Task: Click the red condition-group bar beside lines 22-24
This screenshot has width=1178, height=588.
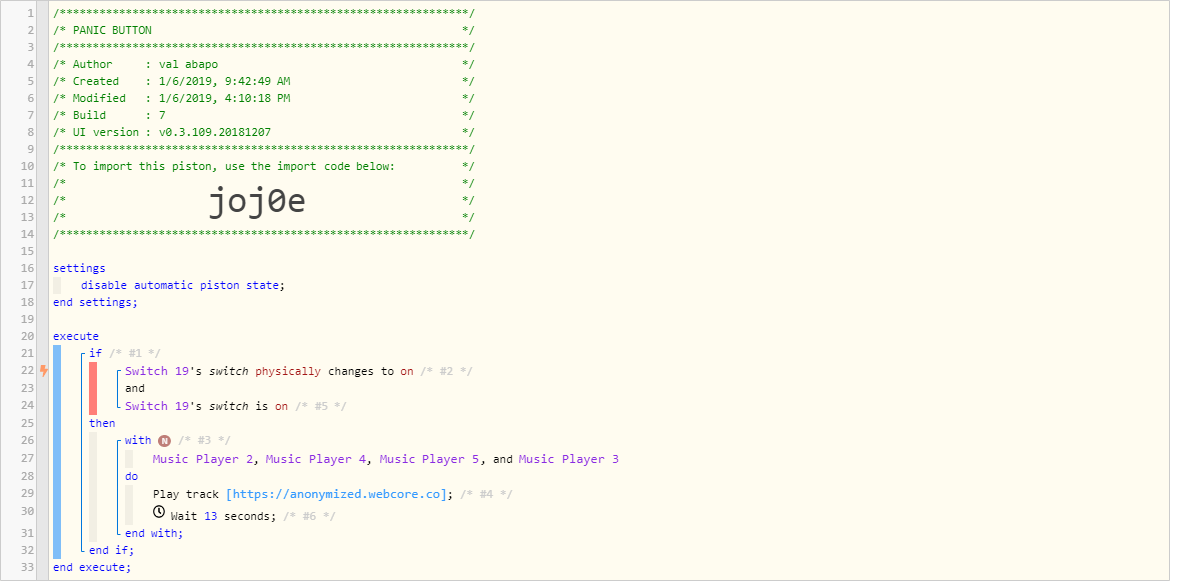Action: pyautogui.click(x=93, y=388)
